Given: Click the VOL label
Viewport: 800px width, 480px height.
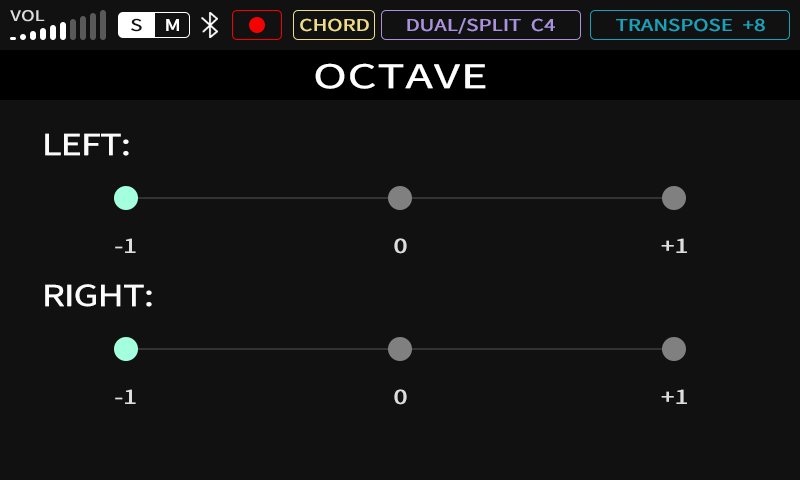Looking at the screenshot, I should click(27, 15).
